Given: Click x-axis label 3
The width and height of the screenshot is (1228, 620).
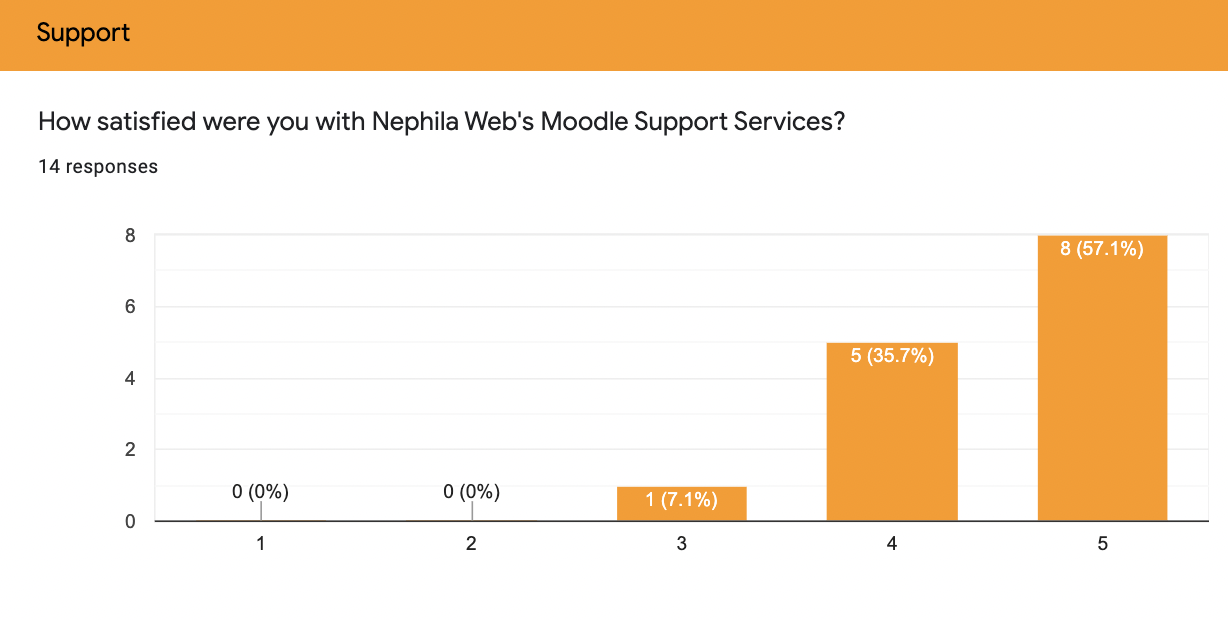Looking at the screenshot, I should pos(682,544).
